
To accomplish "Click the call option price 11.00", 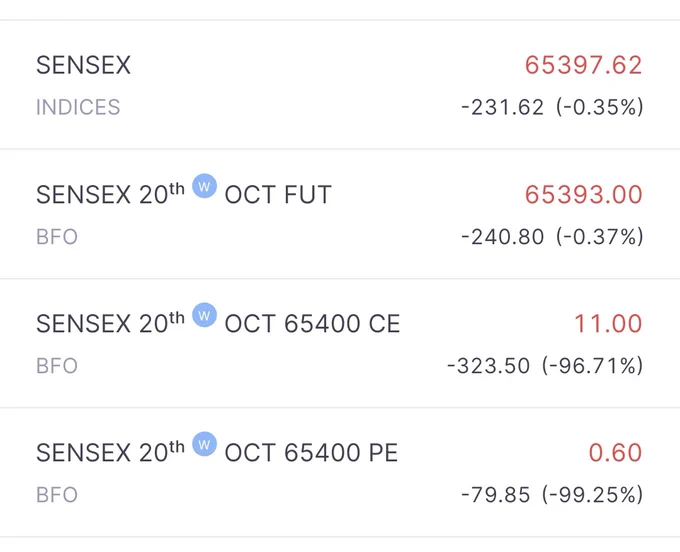I will [608, 323].
